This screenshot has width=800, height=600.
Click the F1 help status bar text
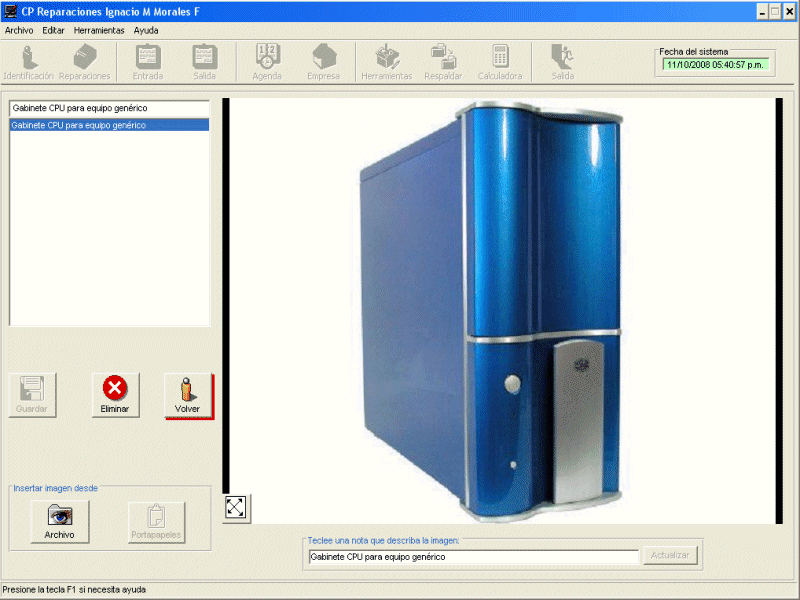point(74,590)
